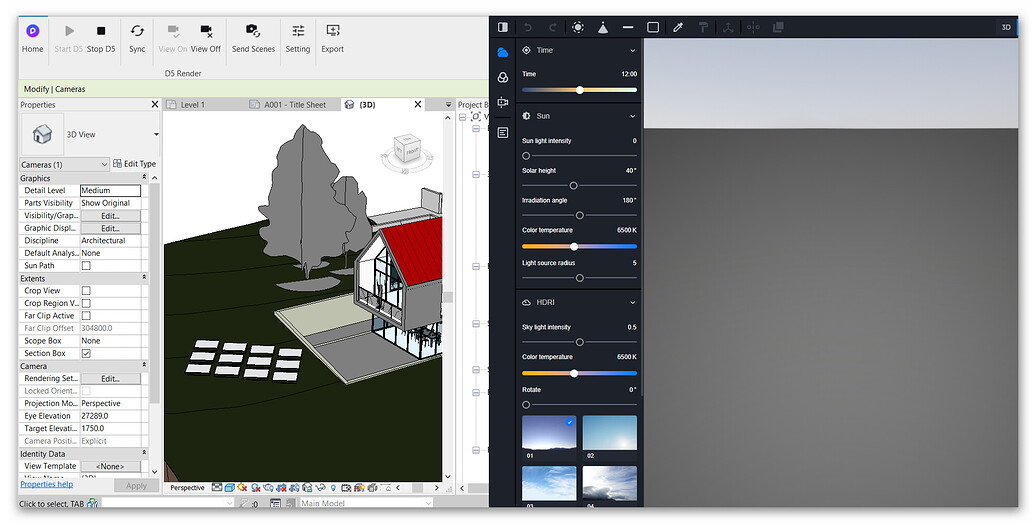Click the Perspective label in view bar
The width and height of the screenshot is (1035, 523).
pos(187,488)
